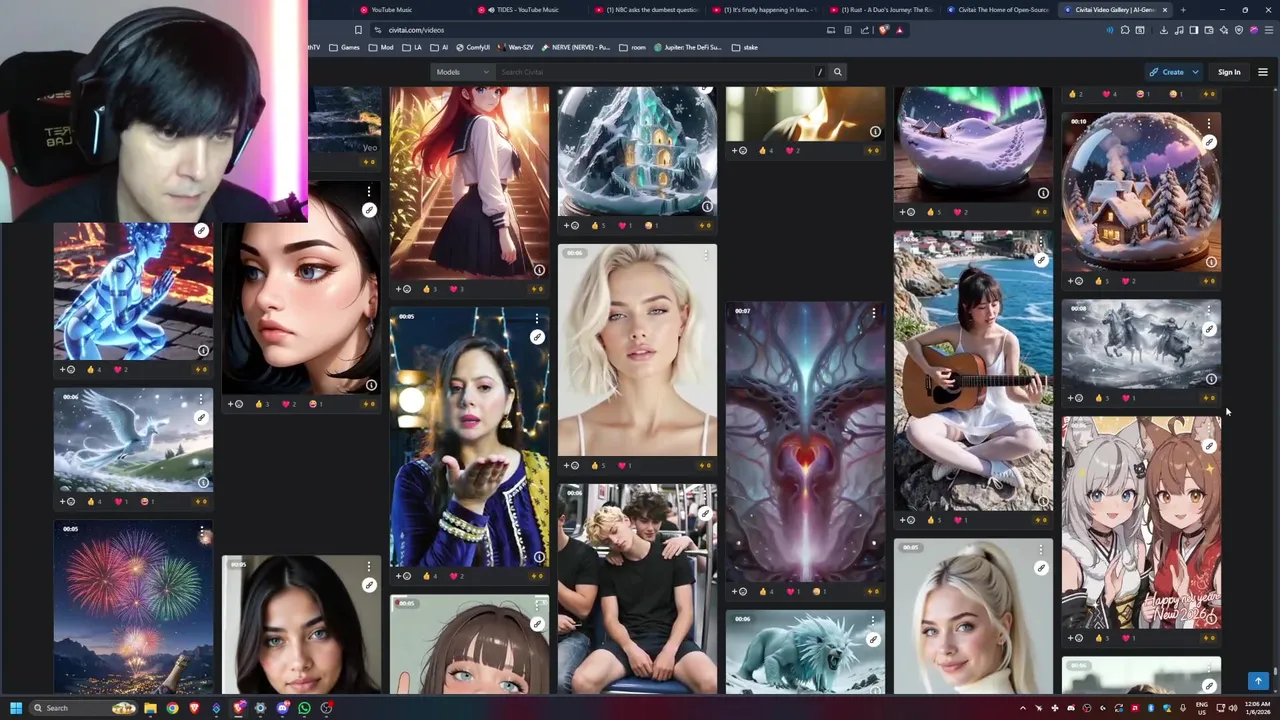Click link icon on anime cat girls card
Image resolution: width=1280 pixels, height=720 pixels.
click(x=1209, y=447)
